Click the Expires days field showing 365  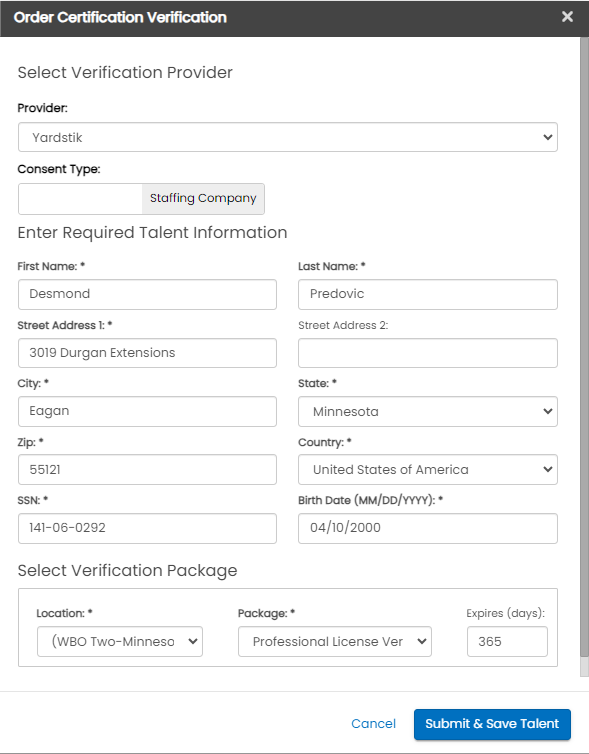tap(507, 641)
